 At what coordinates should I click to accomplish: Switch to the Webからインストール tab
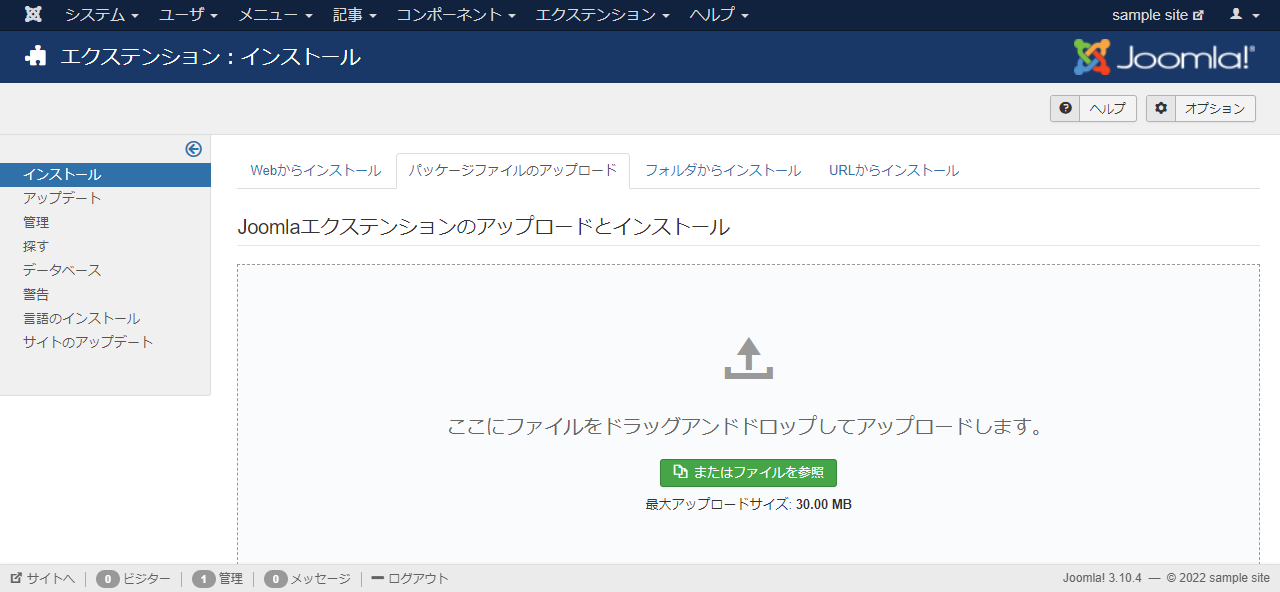(x=315, y=171)
